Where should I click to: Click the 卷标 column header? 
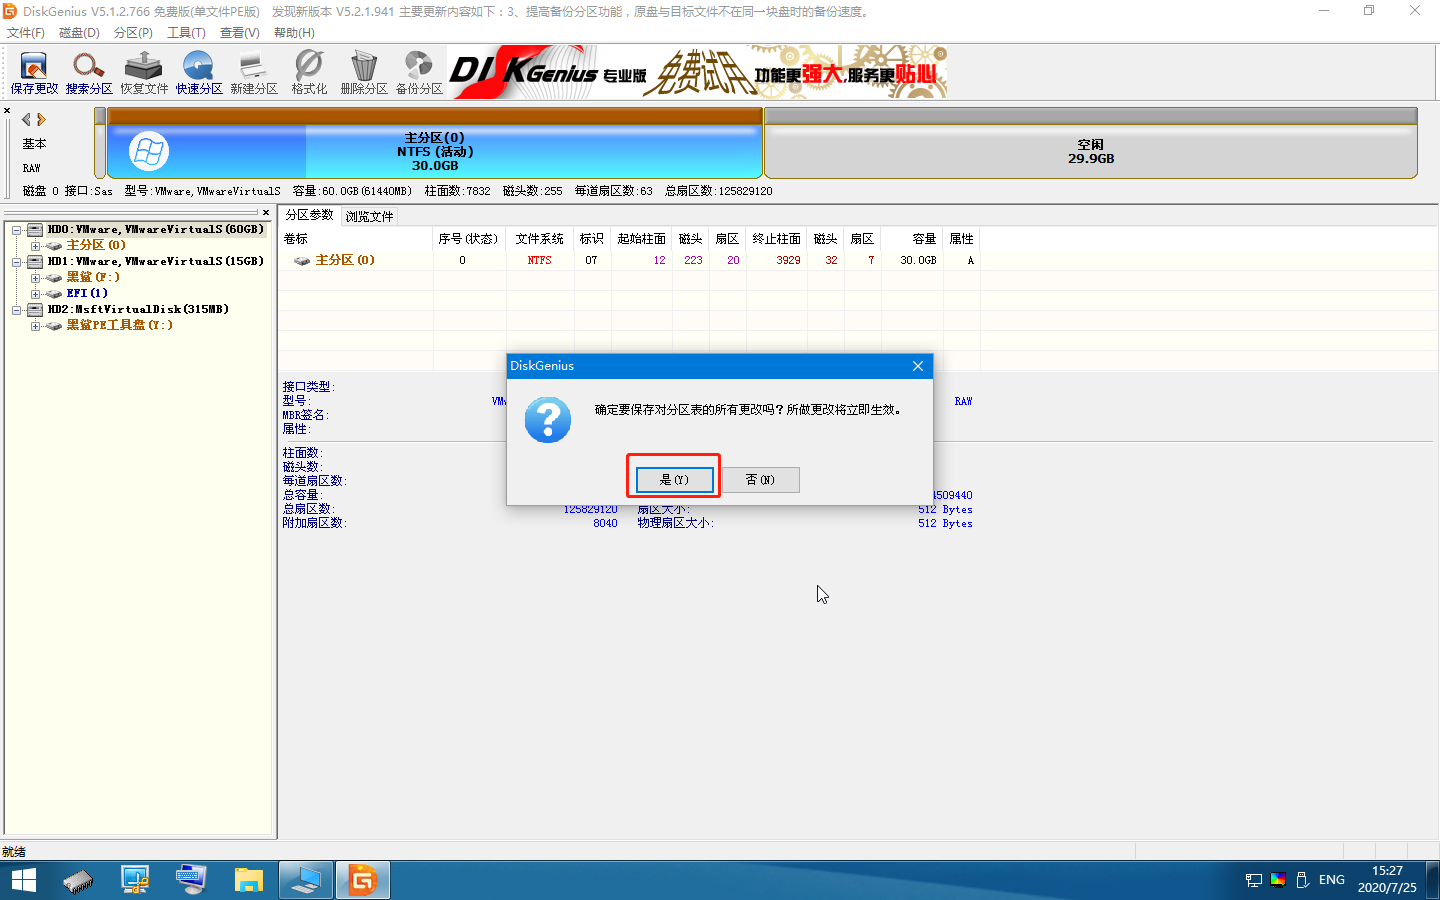(x=356, y=239)
